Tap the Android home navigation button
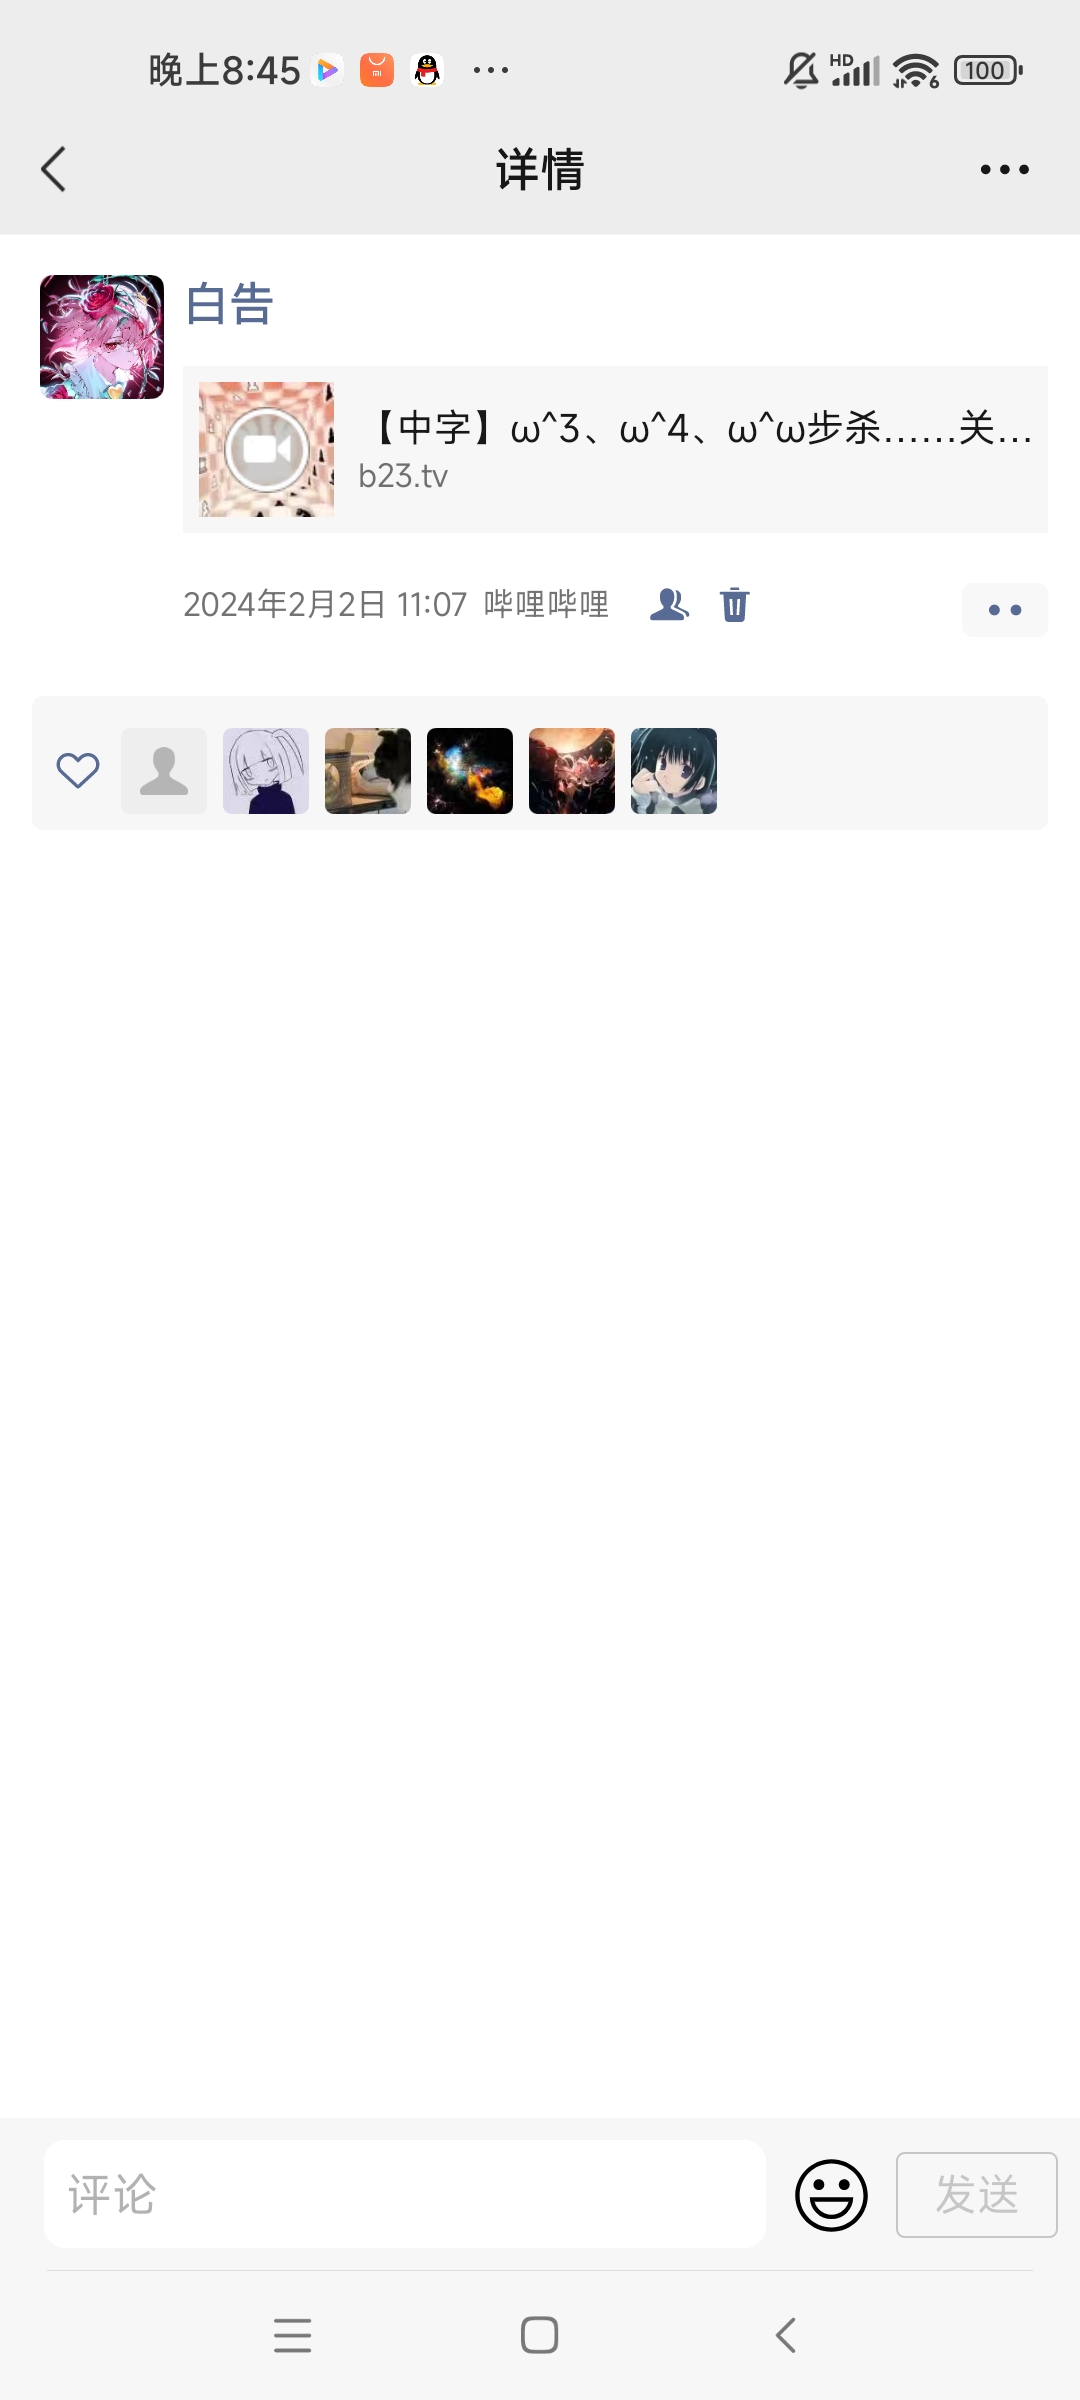The image size is (1080, 2400). point(540,2335)
